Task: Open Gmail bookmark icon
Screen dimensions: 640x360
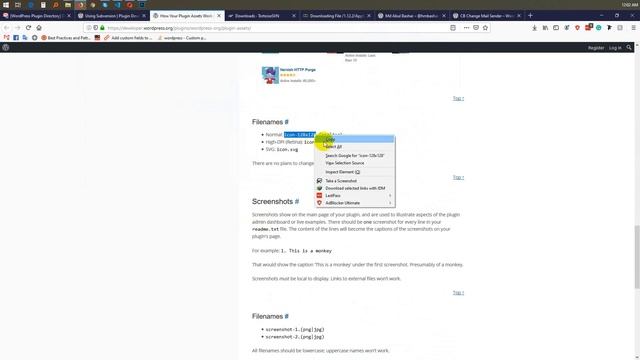Action: 7,38
